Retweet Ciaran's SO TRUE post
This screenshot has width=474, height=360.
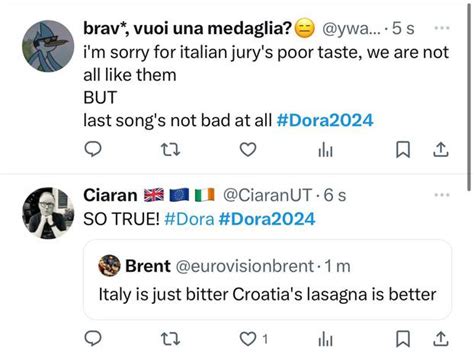coord(171,339)
